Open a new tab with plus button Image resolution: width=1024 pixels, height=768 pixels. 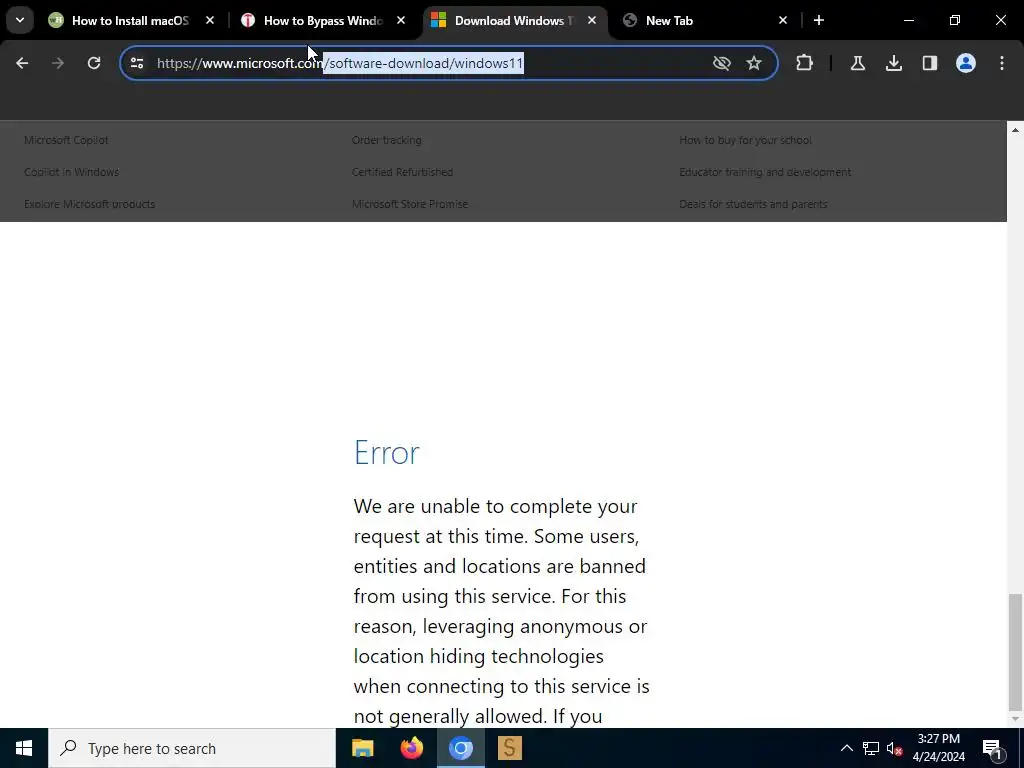point(819,21)
